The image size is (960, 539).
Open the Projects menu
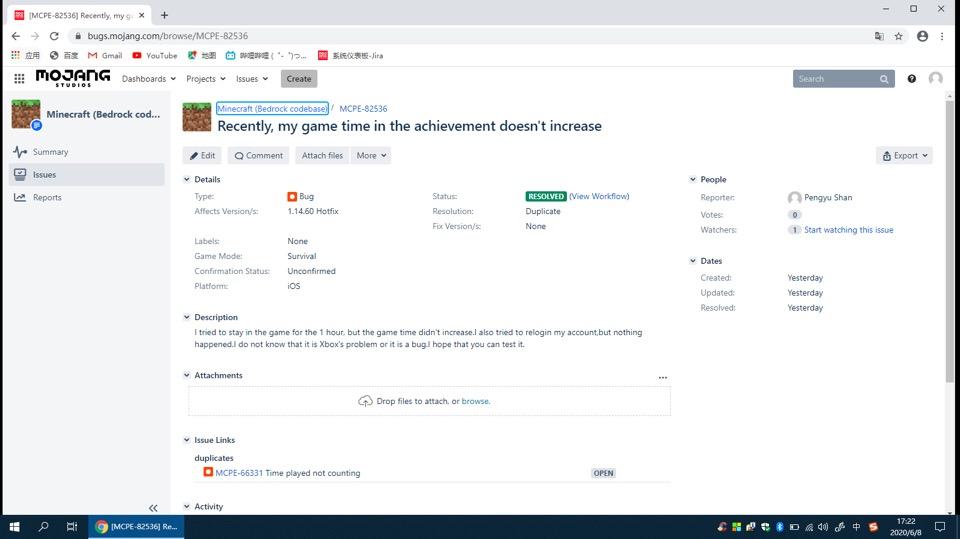point(205,79)
